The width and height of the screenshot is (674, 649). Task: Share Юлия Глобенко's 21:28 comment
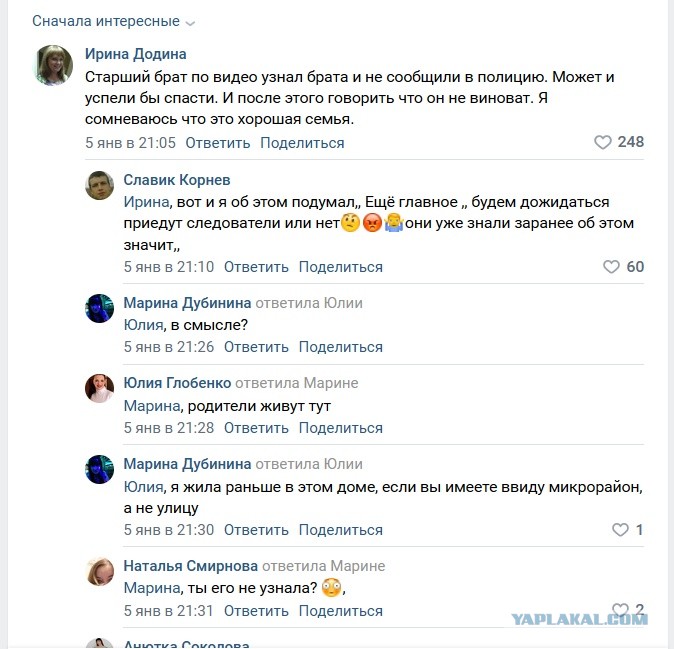tap(340, 428)
